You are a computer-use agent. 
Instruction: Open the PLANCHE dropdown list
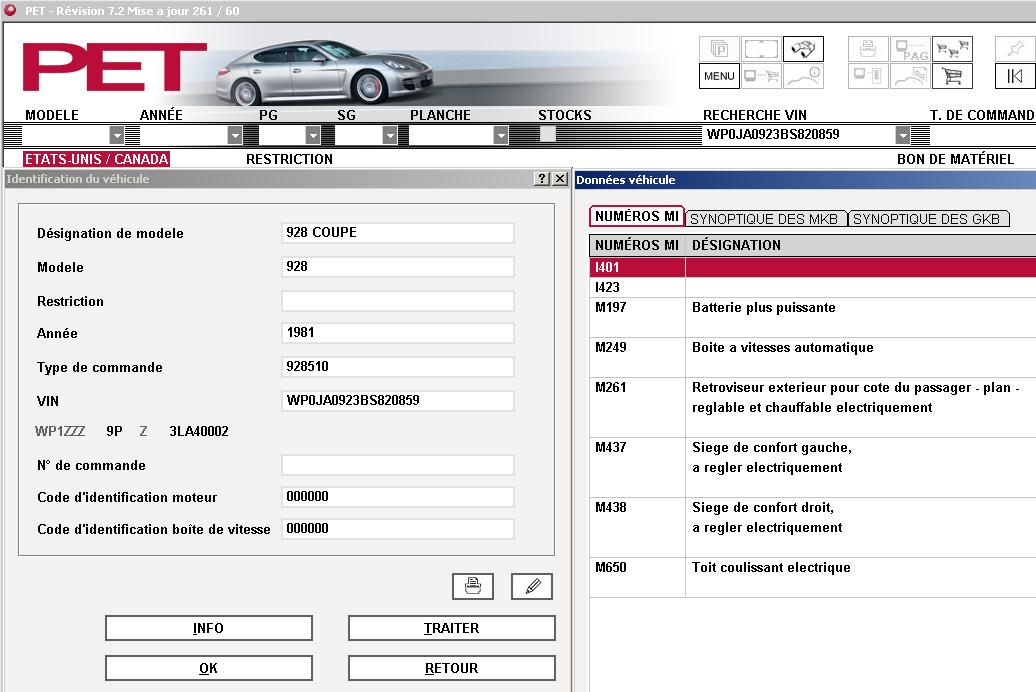[501, 135]
